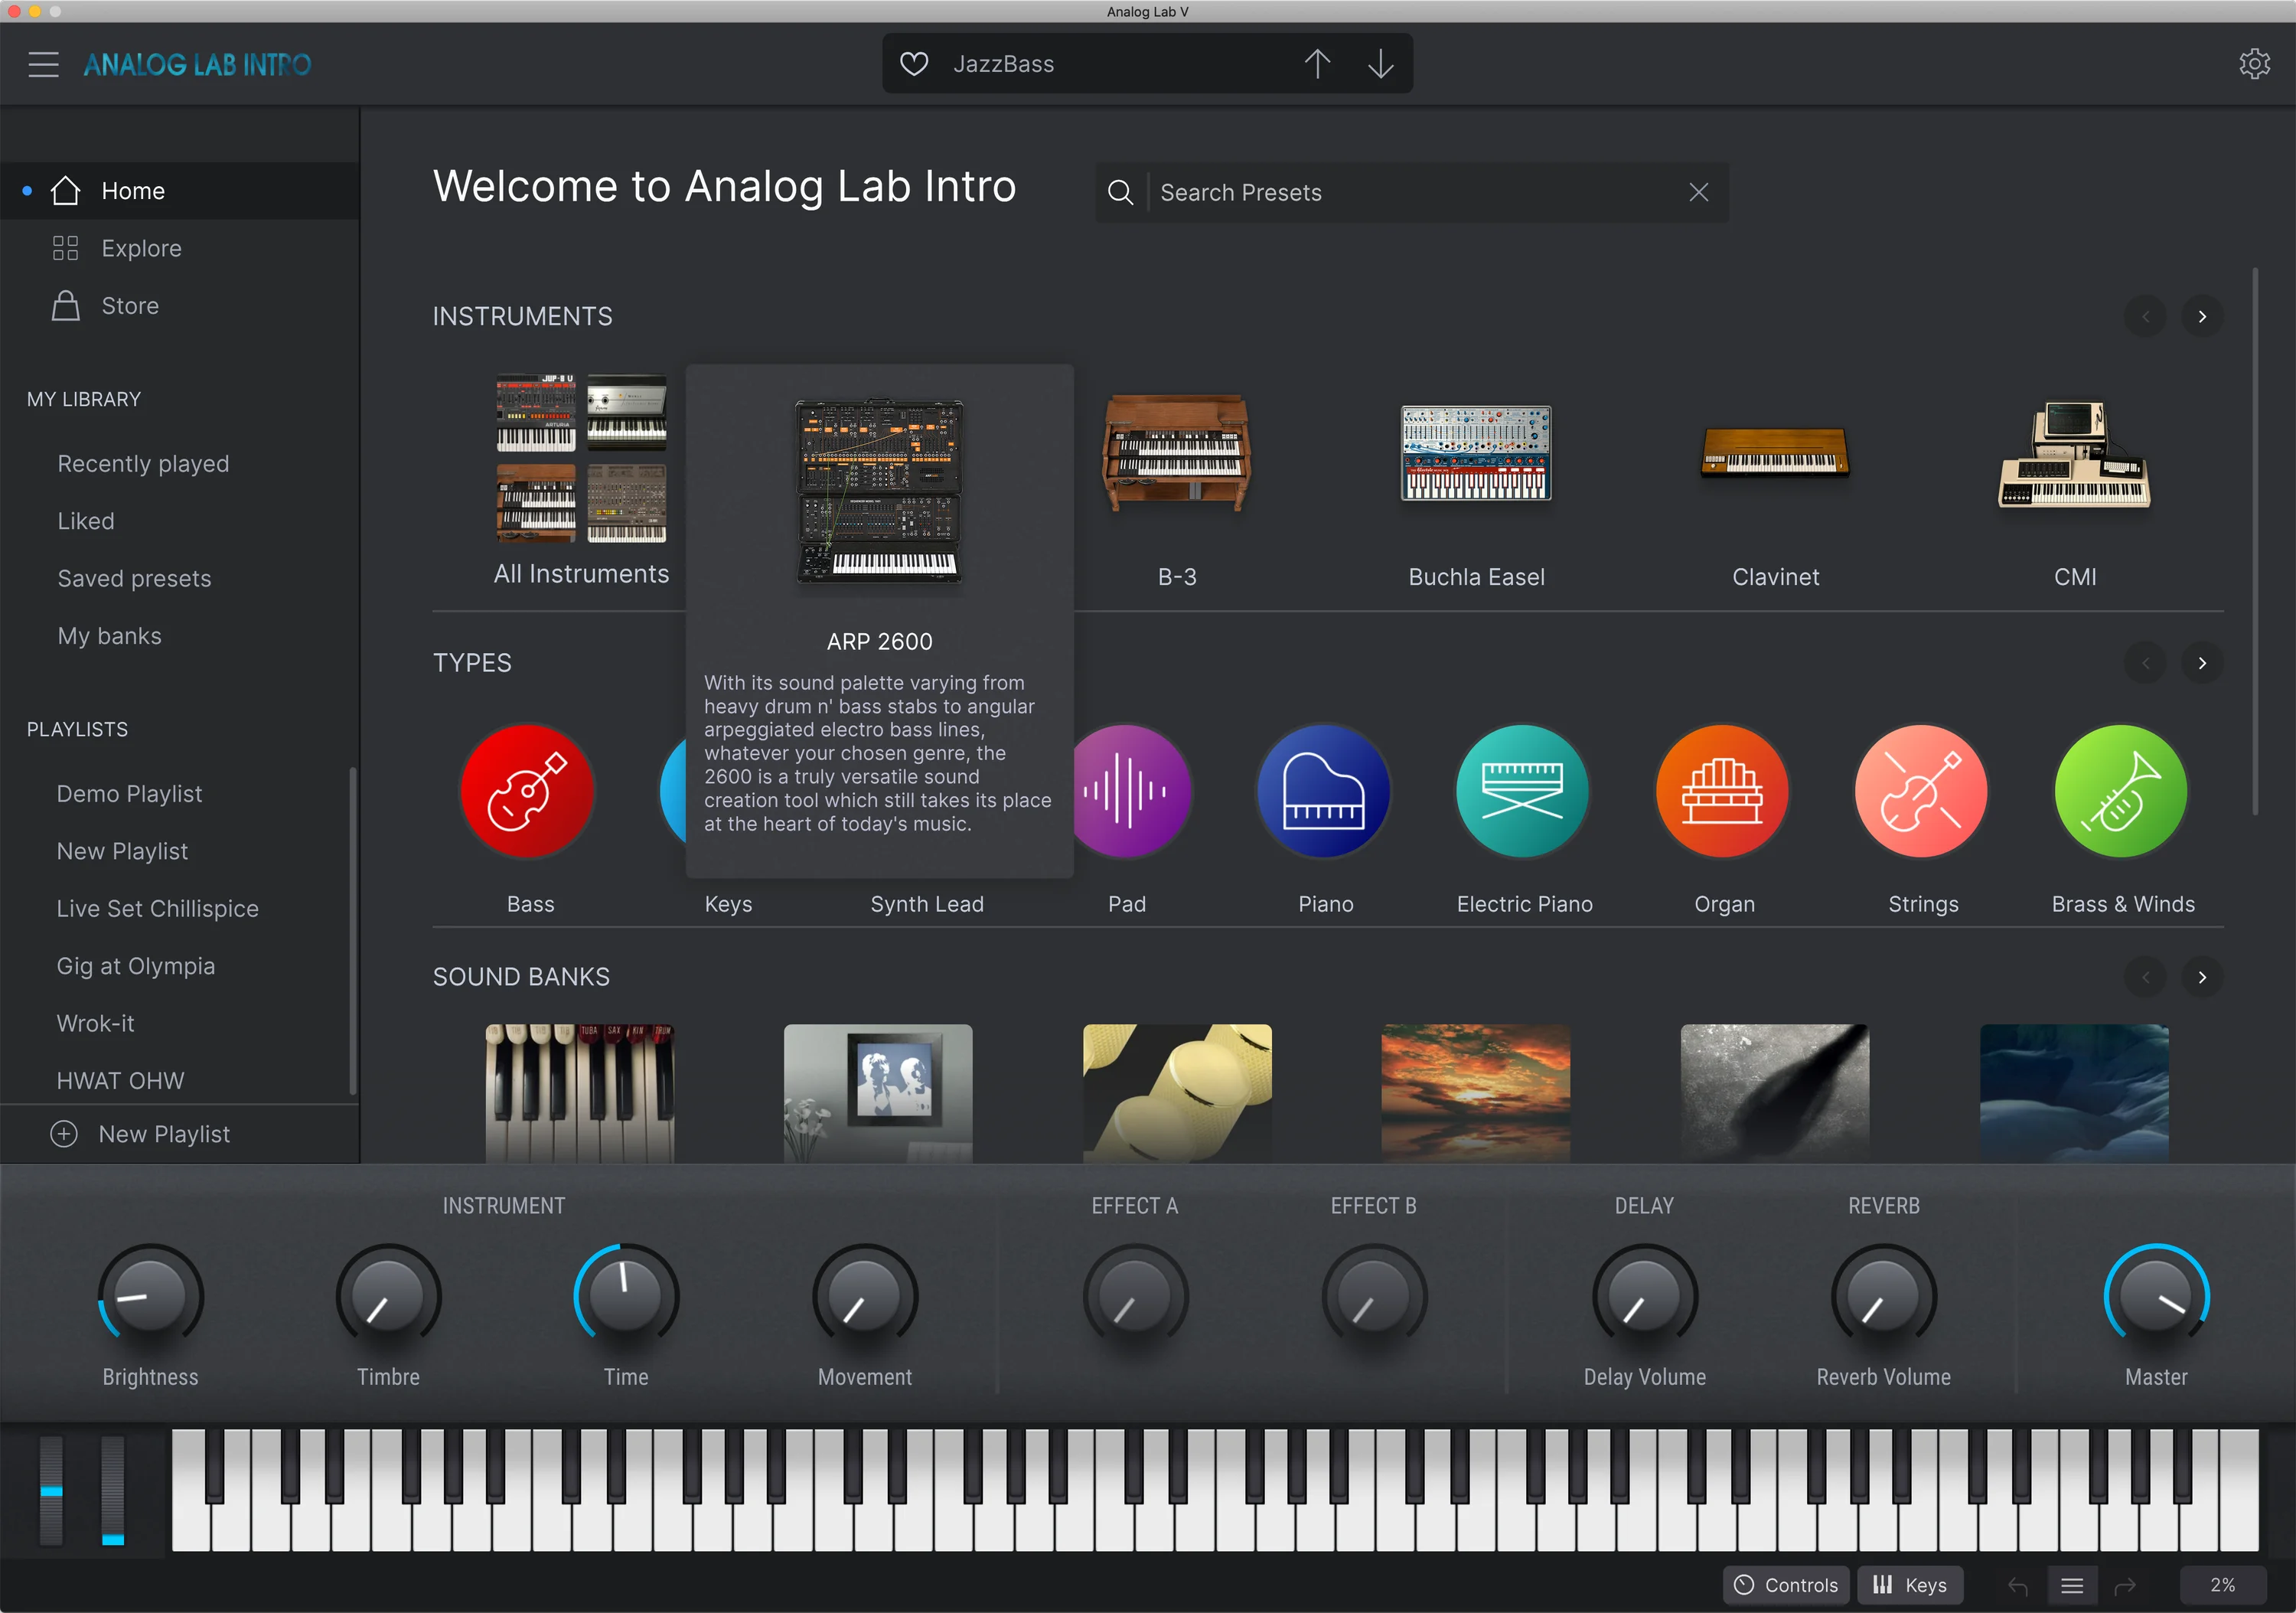The height and width of the screenshot is (1613, 2296).
Task: Switch to the Store section
Action: tap(130, 305)
